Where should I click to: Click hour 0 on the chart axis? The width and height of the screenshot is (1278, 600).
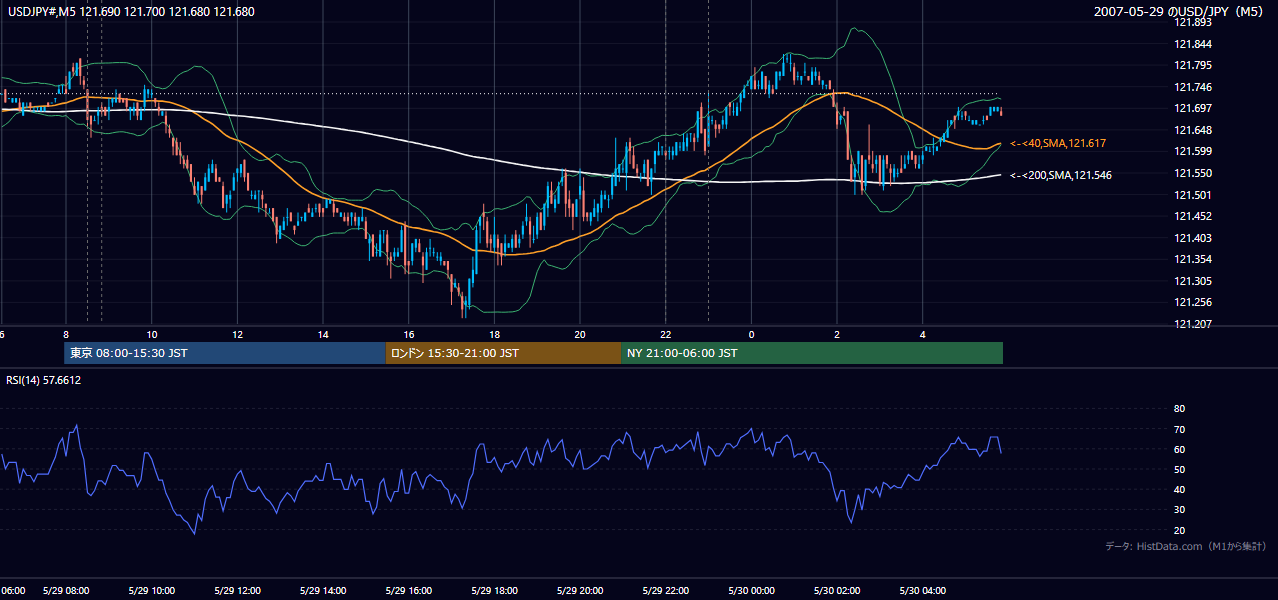tap(752, 333)
